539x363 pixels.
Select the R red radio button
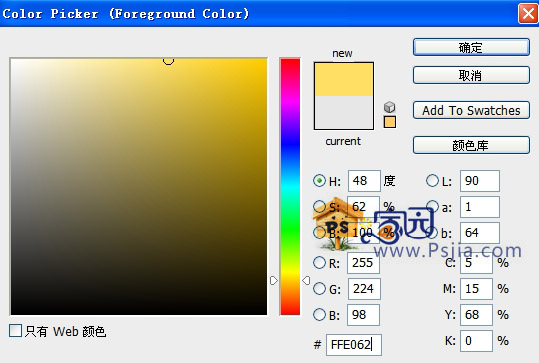click(x=319, y=263)
